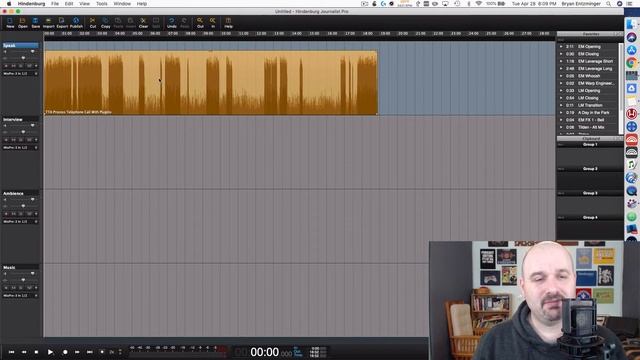Click the 00:00 time counter display
Image resolution: width=640 pixels, height=360 pixels.
coord(264,352)
